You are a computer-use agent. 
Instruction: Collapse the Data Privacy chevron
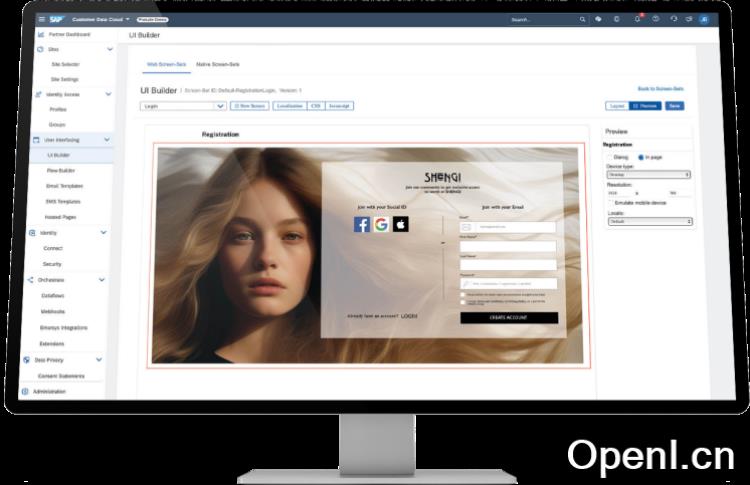pos(99,360)
